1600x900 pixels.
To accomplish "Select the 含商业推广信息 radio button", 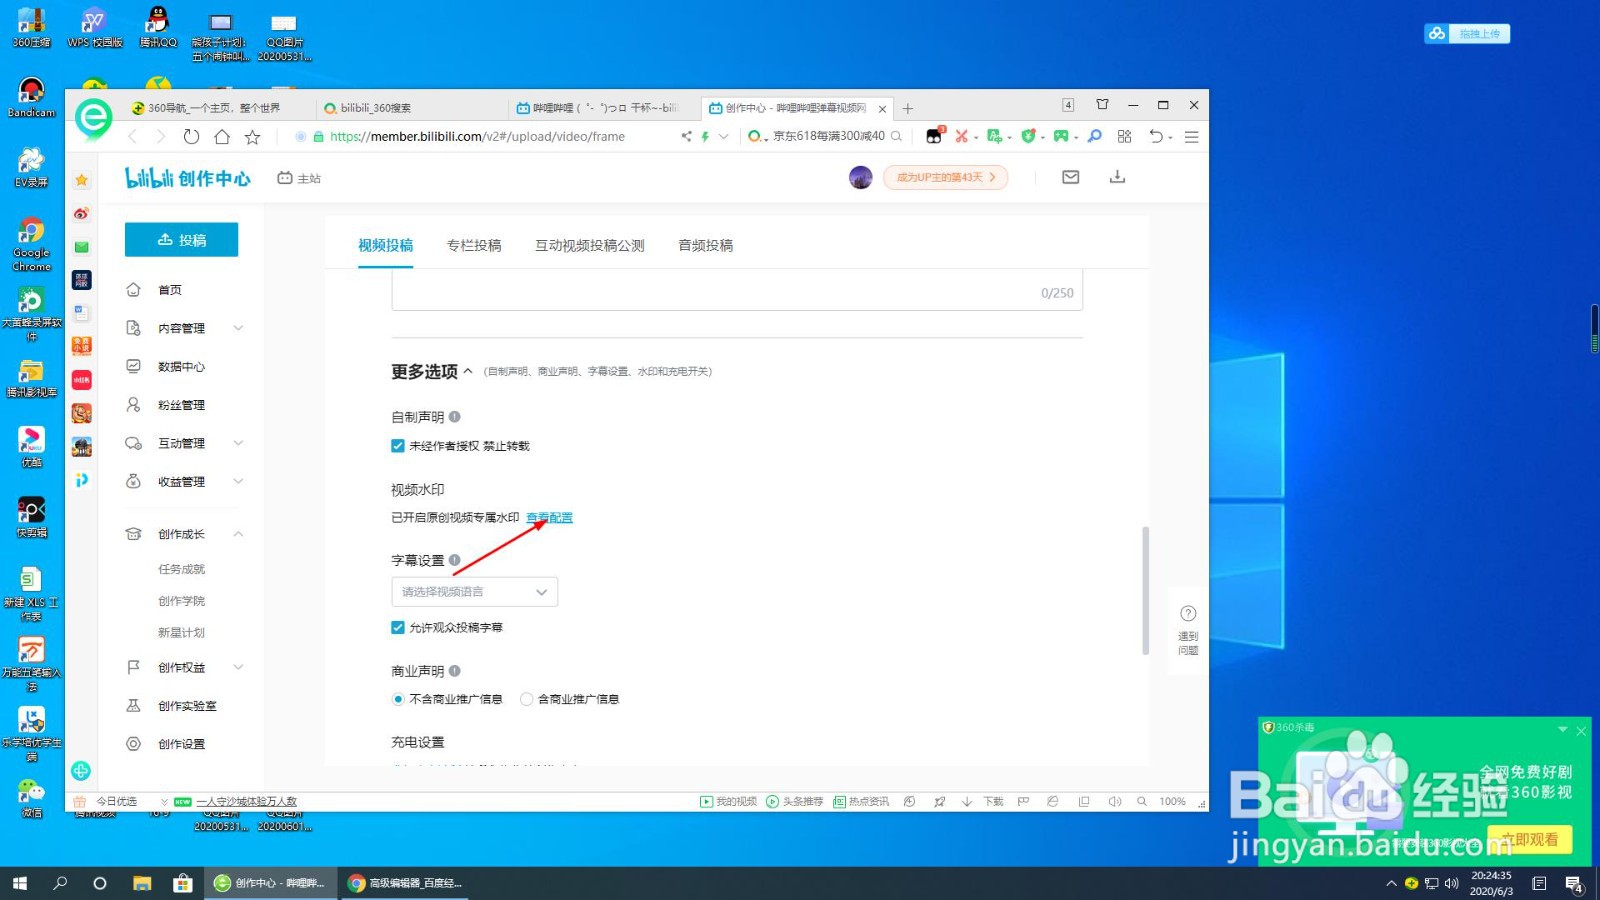I will 527,698.
